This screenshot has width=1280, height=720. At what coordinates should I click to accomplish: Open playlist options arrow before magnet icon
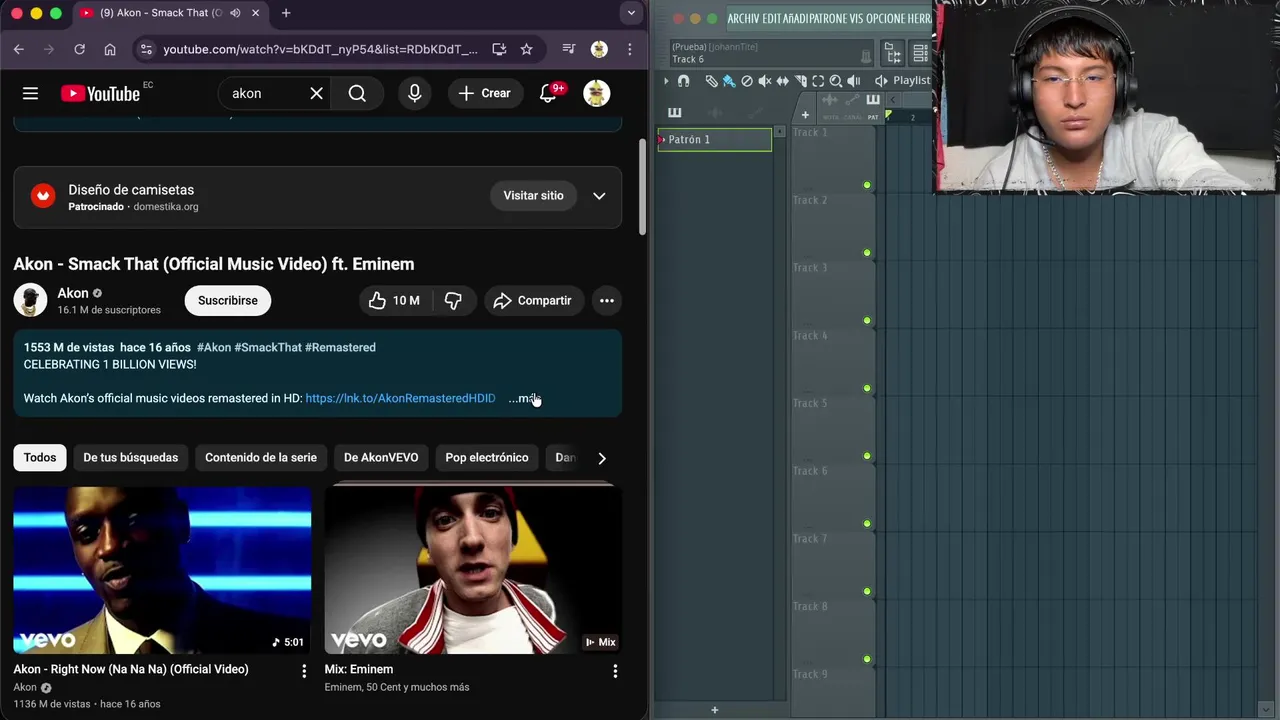click(666, 81)
